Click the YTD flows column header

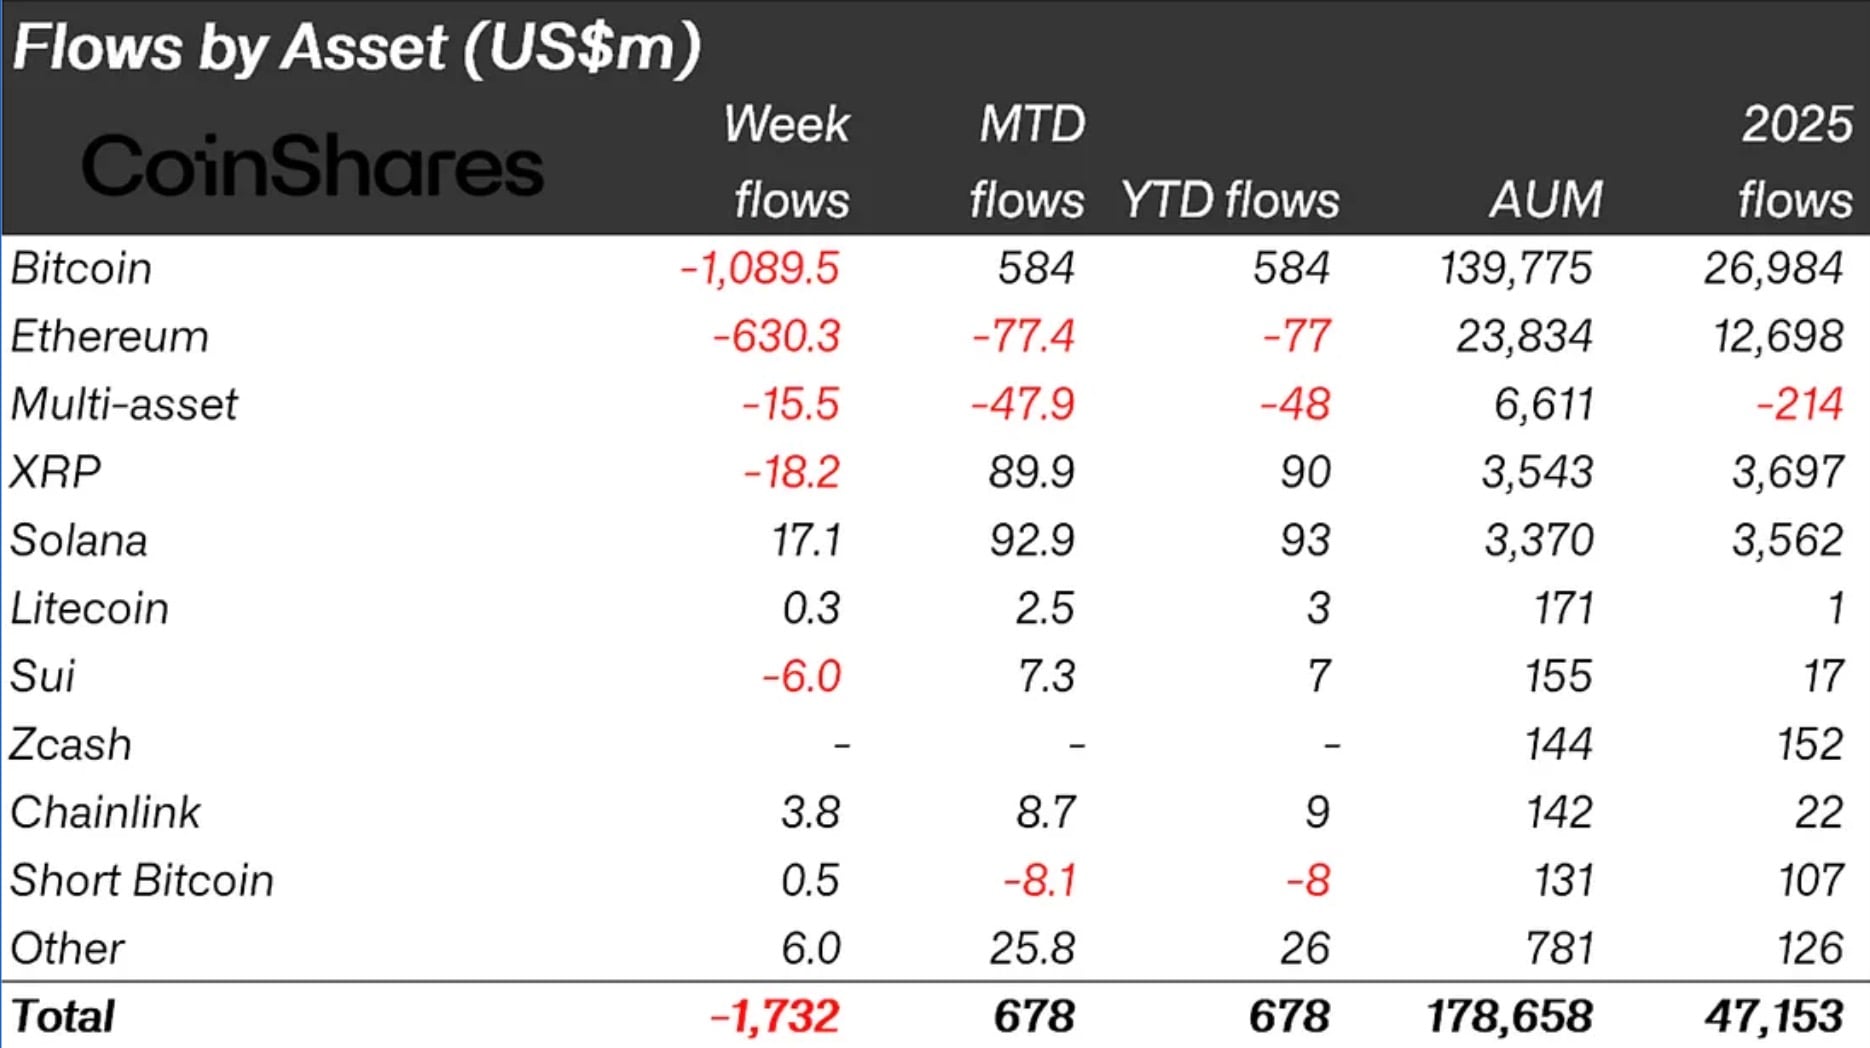1230,200
